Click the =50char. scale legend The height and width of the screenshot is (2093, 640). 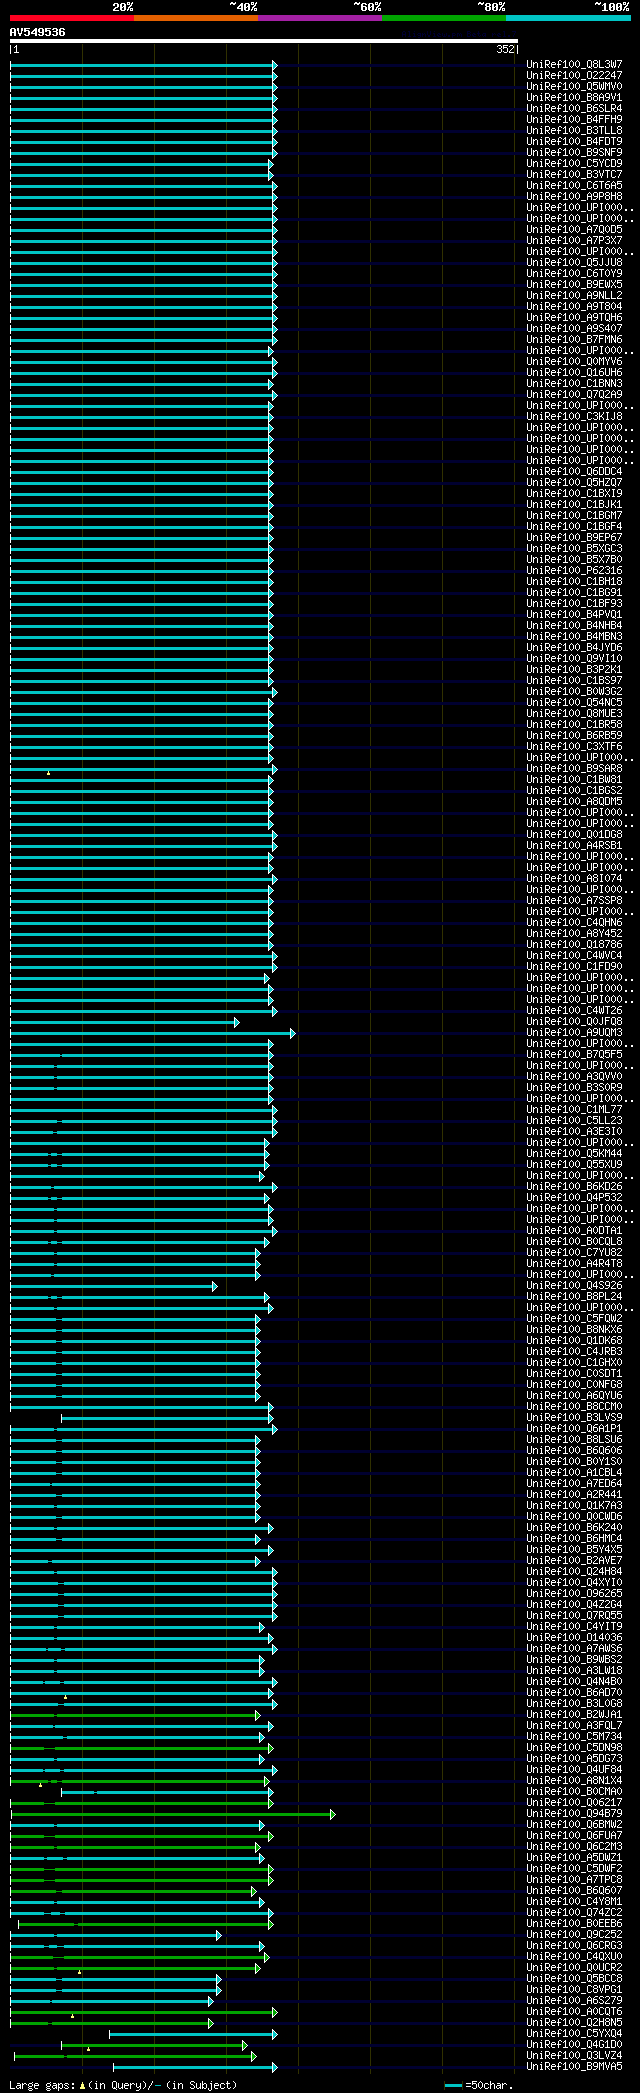pos(479,2085)
